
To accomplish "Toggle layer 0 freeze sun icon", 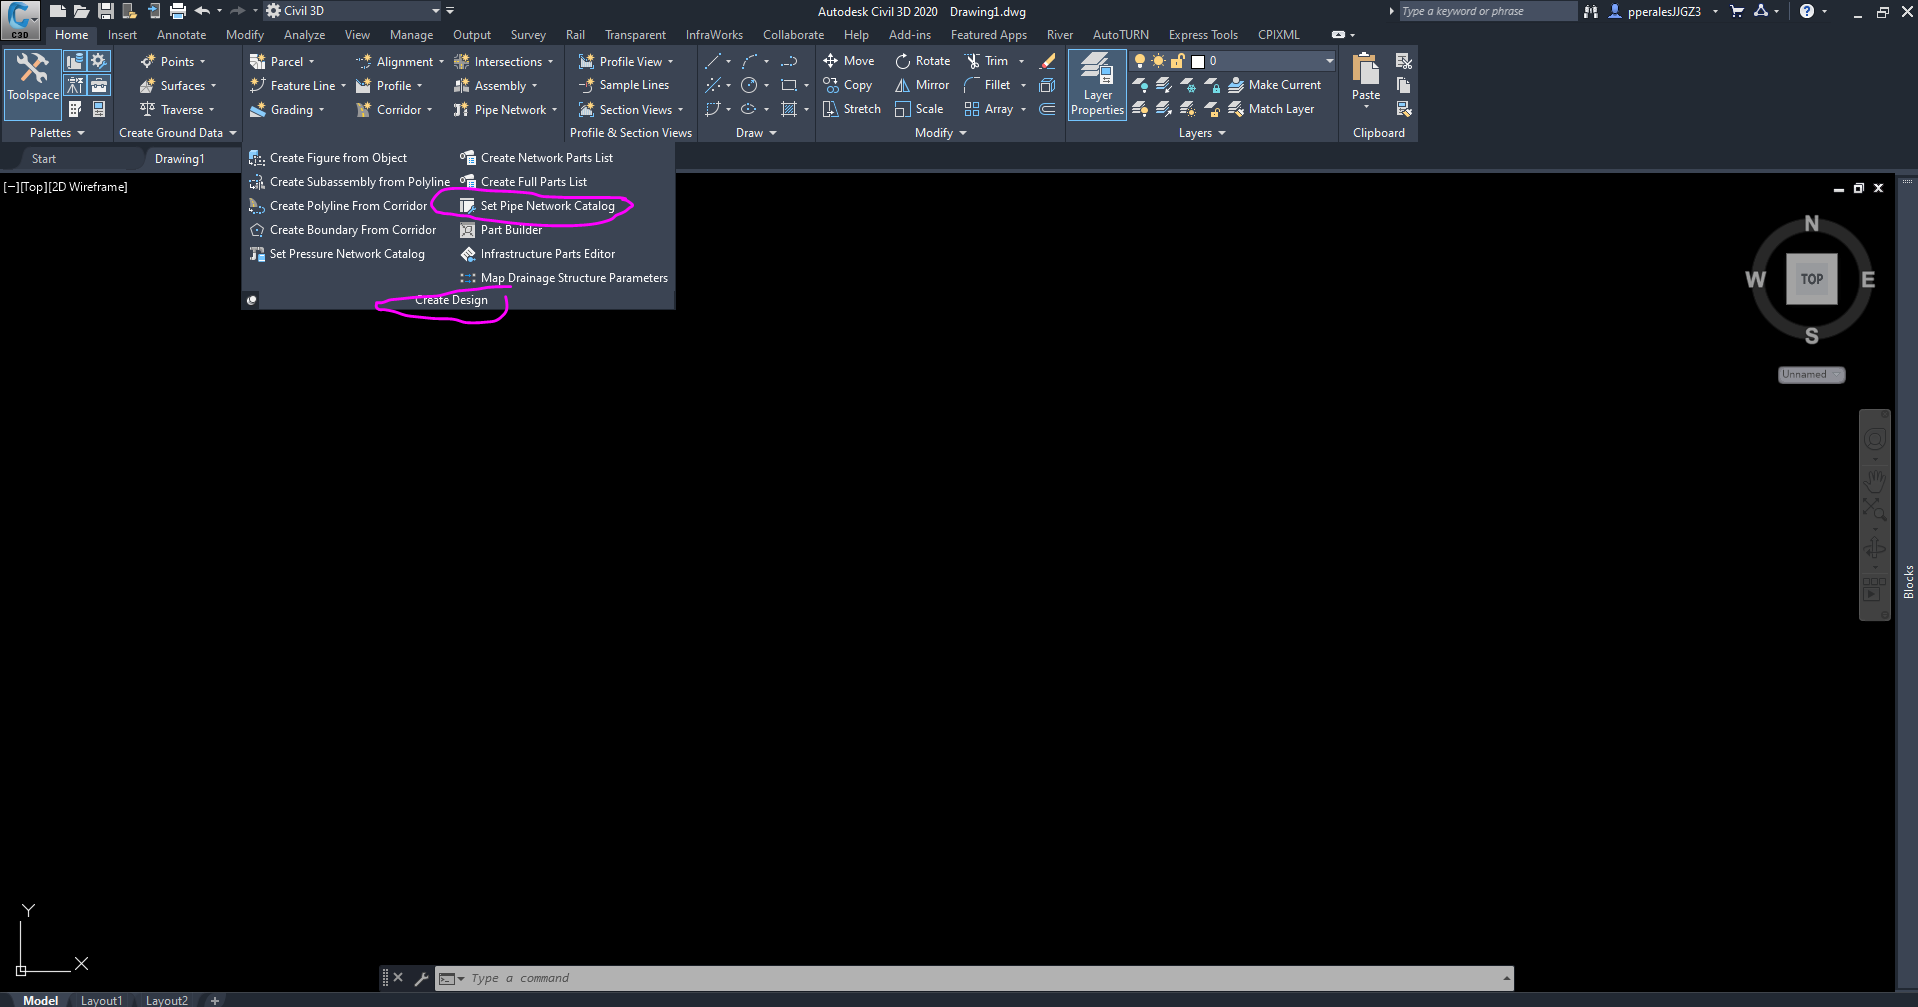I will 1158,61.
